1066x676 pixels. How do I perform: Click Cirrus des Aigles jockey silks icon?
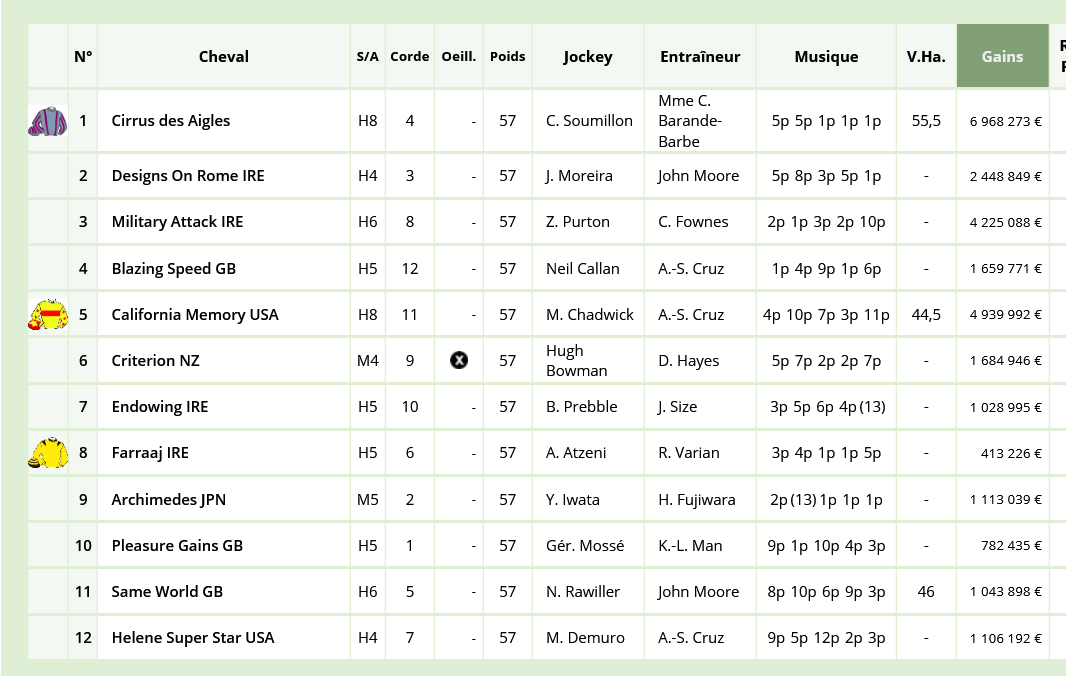pos(48,121)
